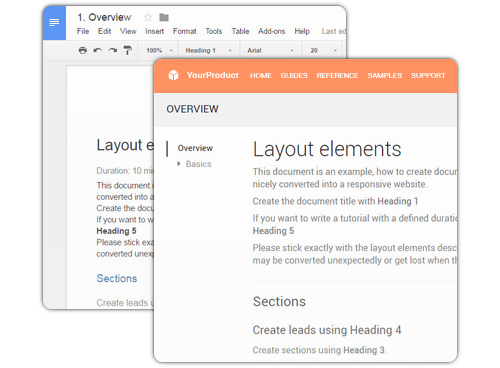Open the SUPPORT nav link
The width and height of the screenshot is (500, 368).
point(428,76)
